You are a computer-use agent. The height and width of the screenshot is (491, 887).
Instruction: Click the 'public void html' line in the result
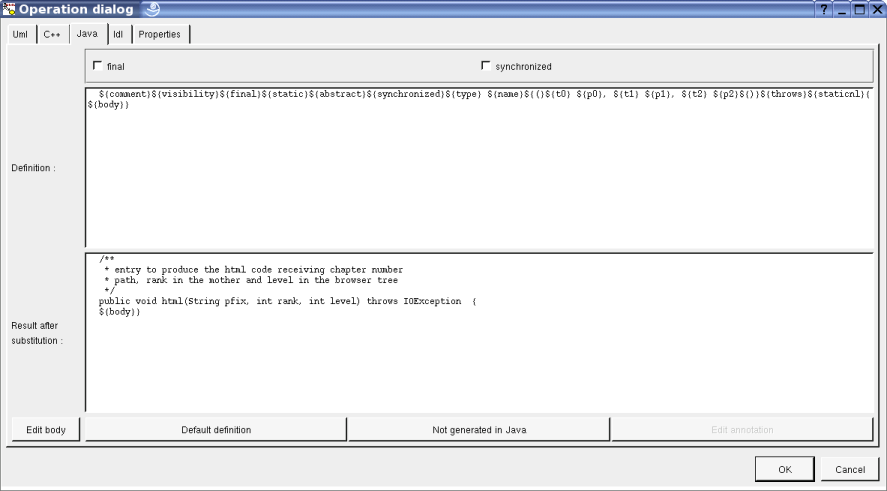coord(287,302)
